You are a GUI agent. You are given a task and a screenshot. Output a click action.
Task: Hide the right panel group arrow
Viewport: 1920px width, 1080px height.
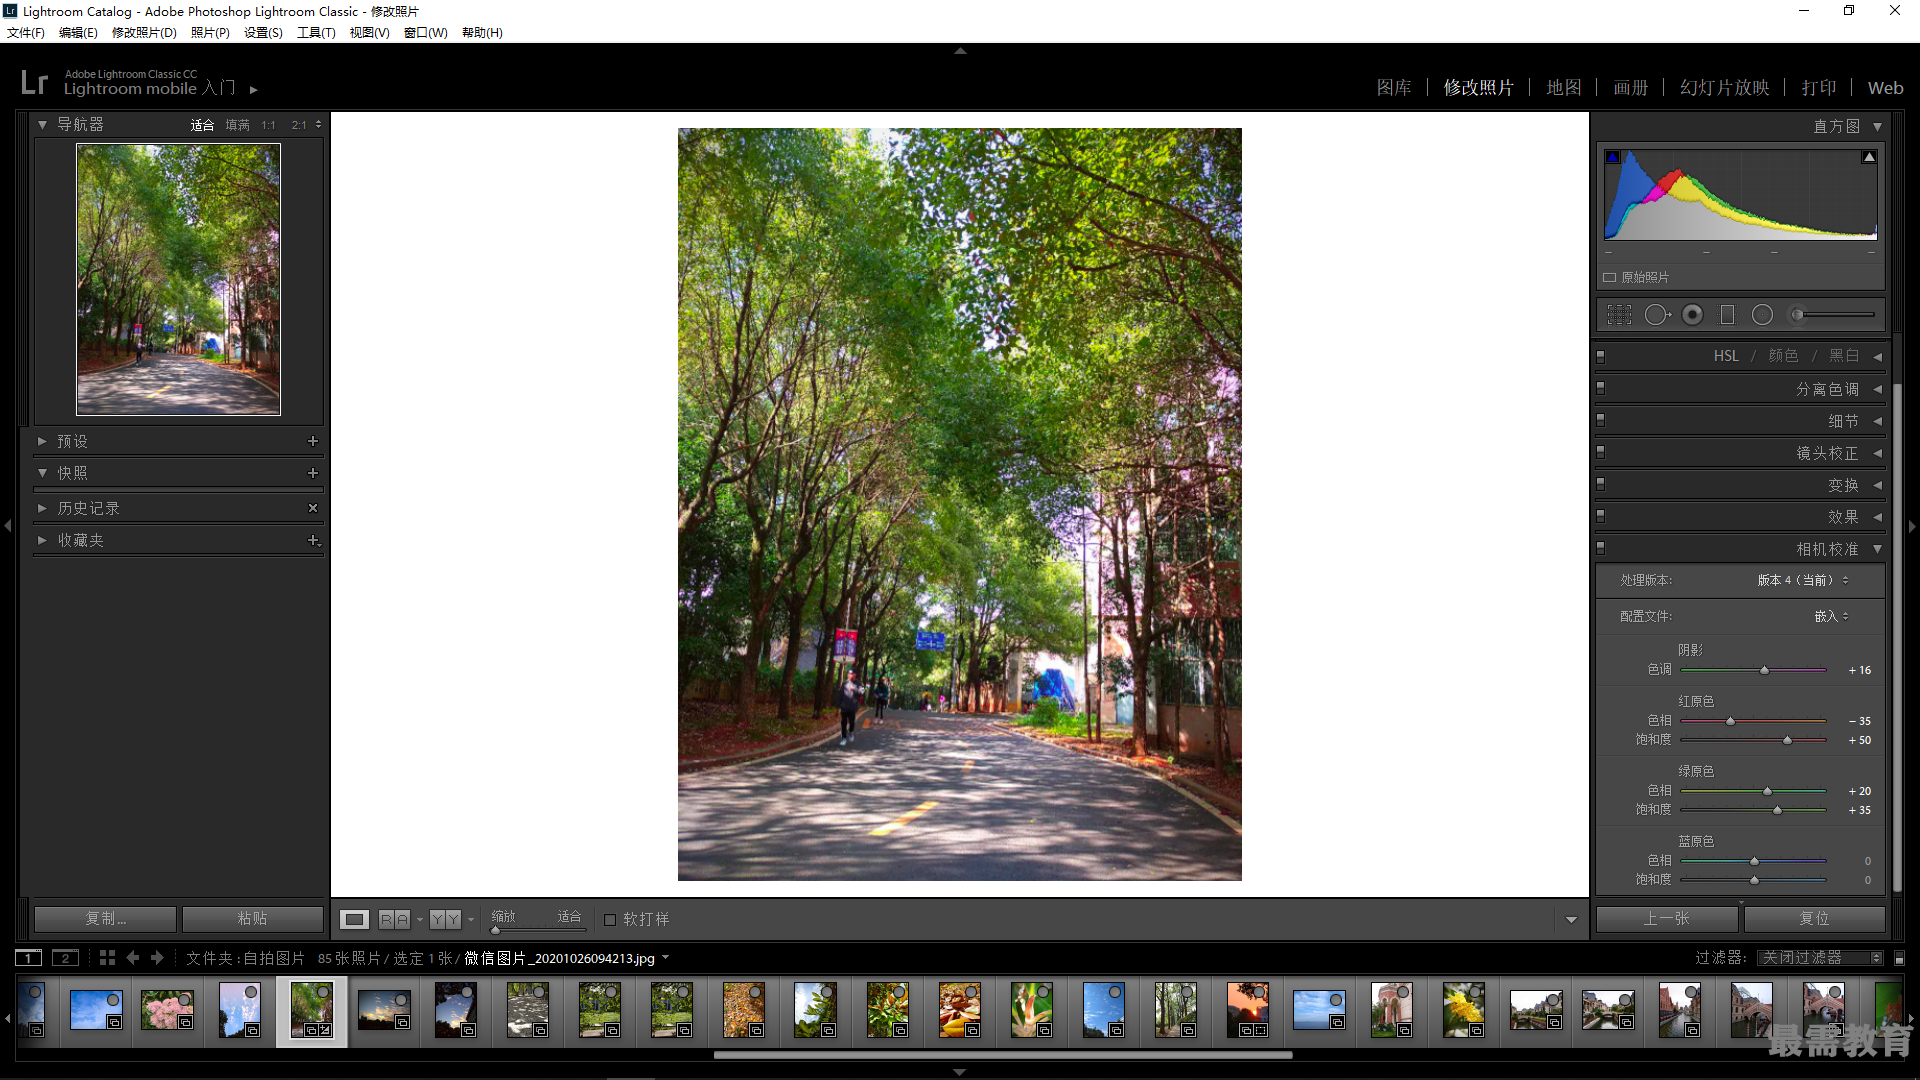coord(1912,525)
